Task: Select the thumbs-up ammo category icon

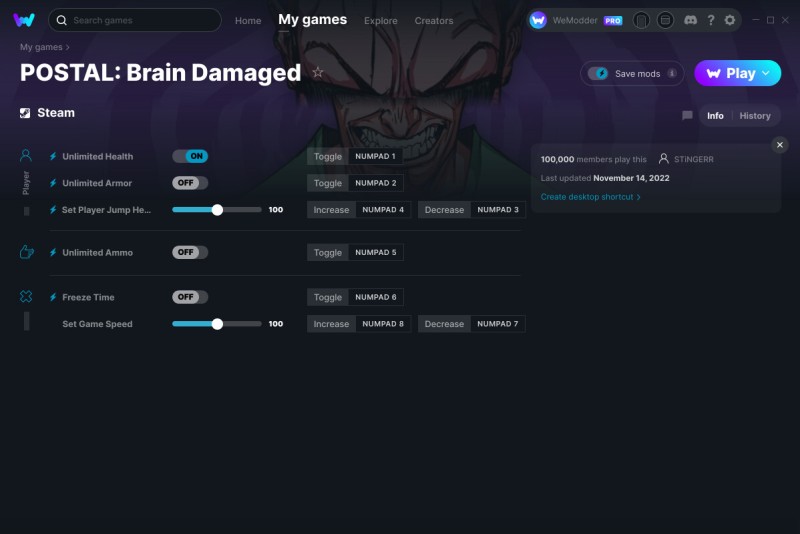Action: [x=27, y=251]
